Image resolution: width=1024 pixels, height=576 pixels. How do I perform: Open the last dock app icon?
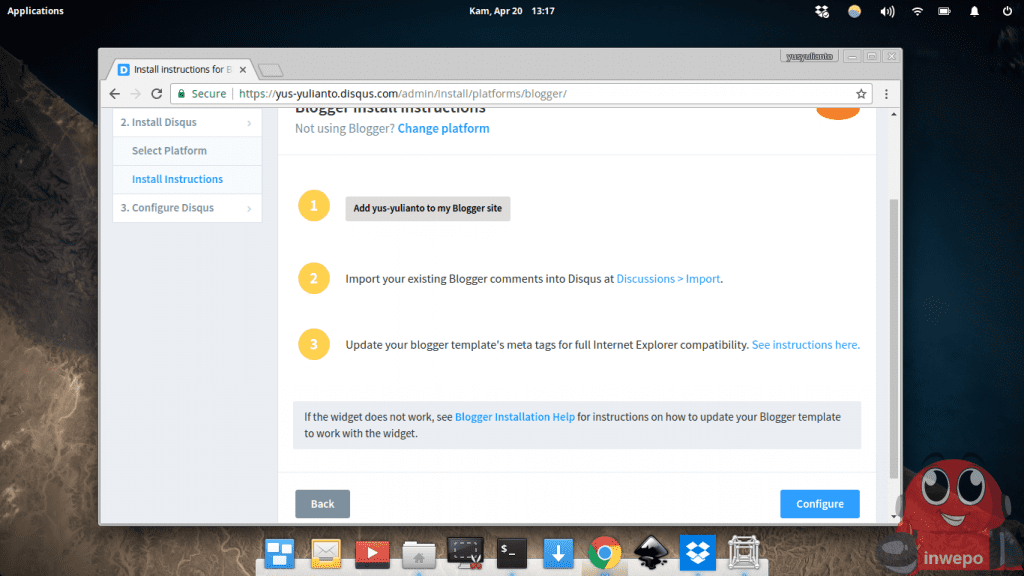[x=744, y=552]
